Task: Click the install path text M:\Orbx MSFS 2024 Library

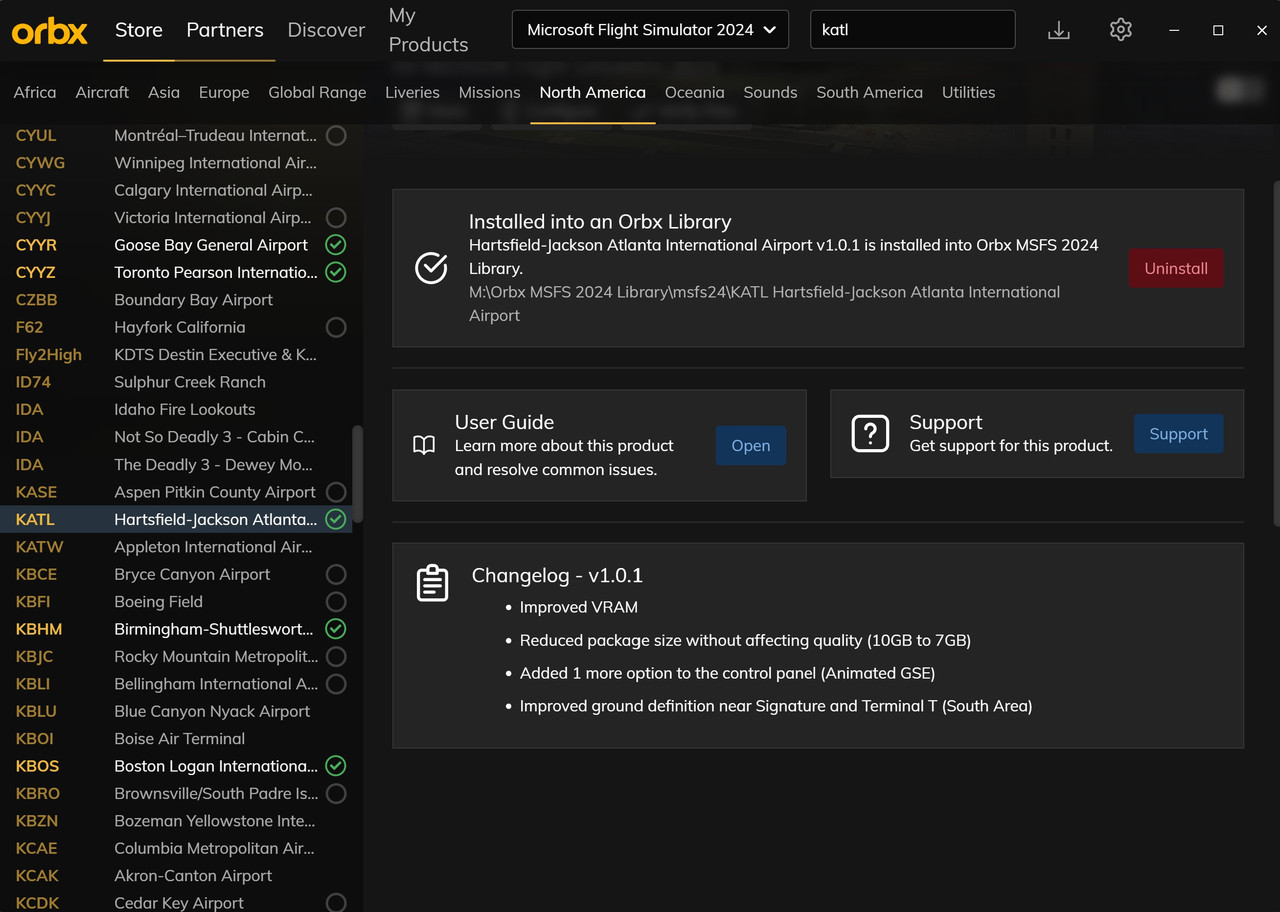Action: click(765, 303)
